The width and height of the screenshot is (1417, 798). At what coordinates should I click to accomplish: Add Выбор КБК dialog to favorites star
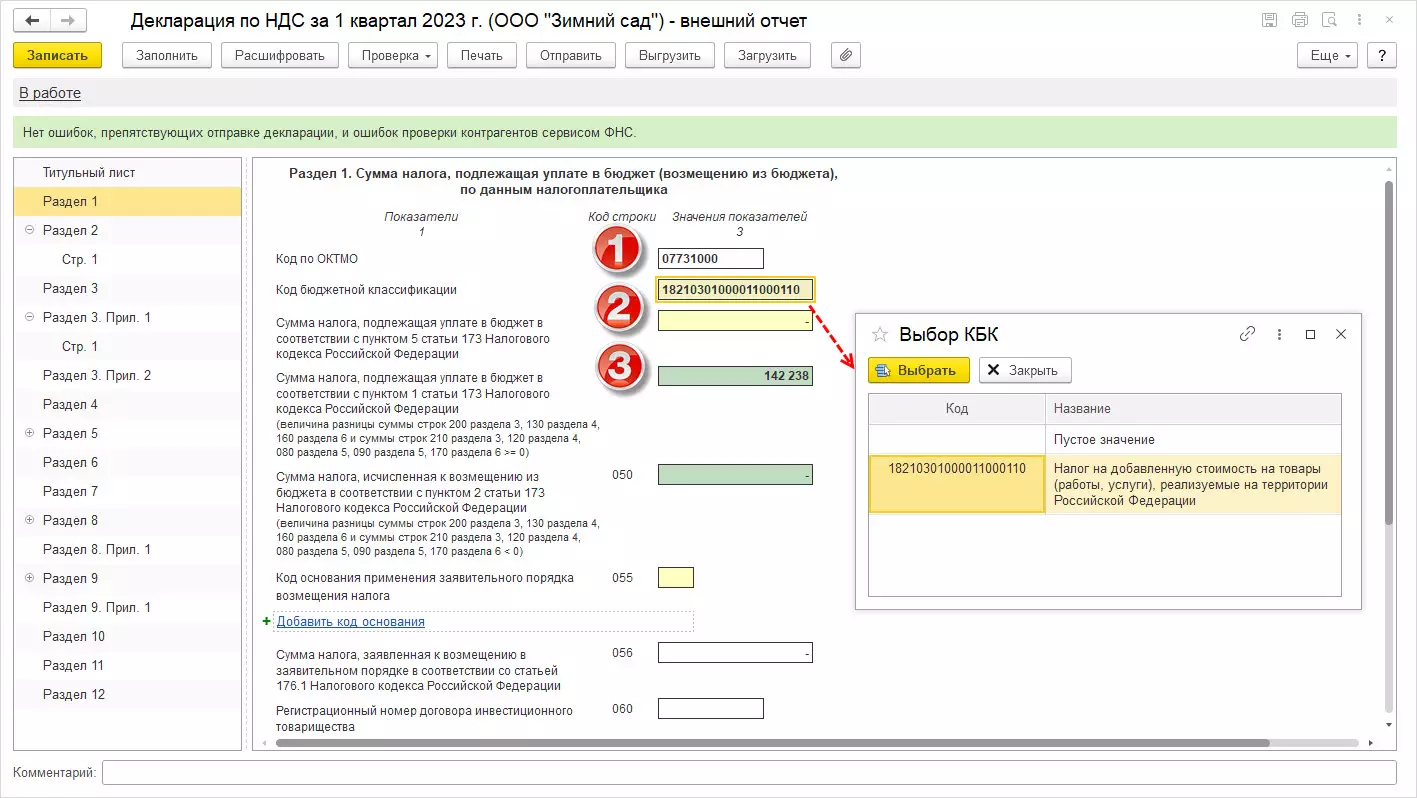880,335
